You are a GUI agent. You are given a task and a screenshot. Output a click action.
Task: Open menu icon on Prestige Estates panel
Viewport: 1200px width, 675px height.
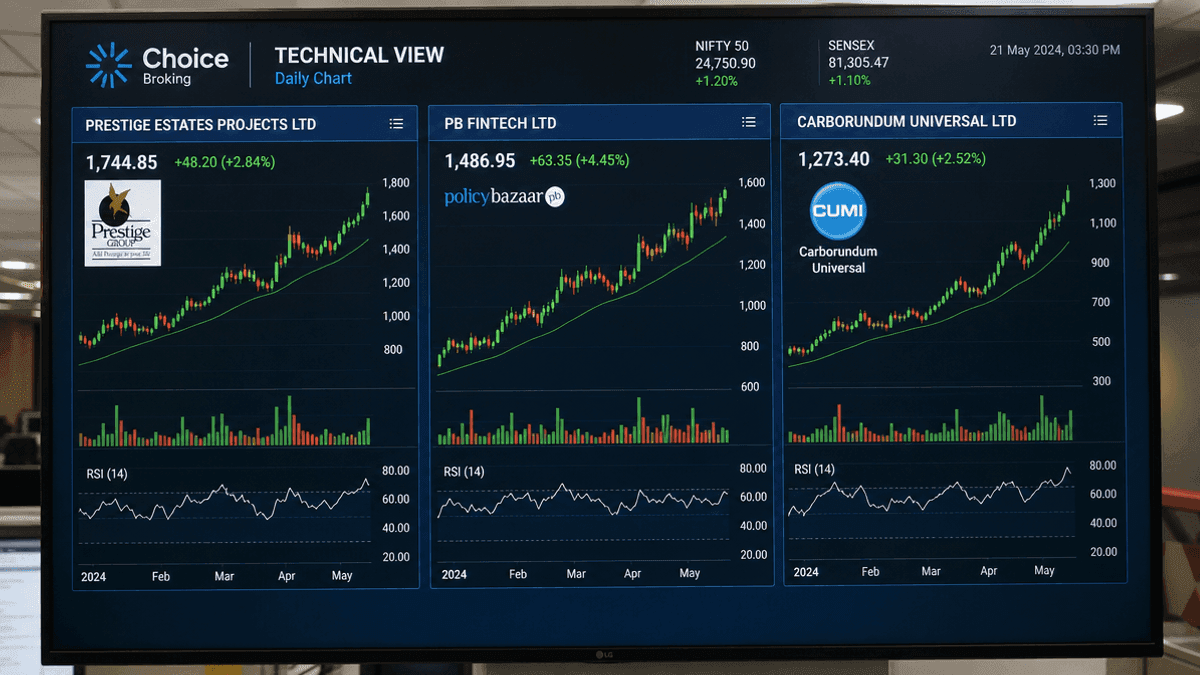coord(396,124)
